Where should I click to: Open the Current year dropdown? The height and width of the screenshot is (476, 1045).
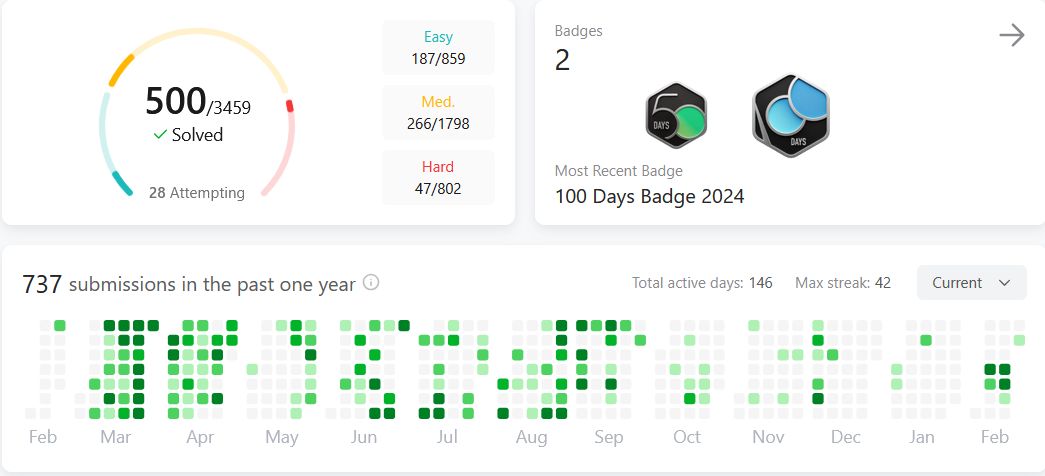pyautogui.click(x=972, y=283)
